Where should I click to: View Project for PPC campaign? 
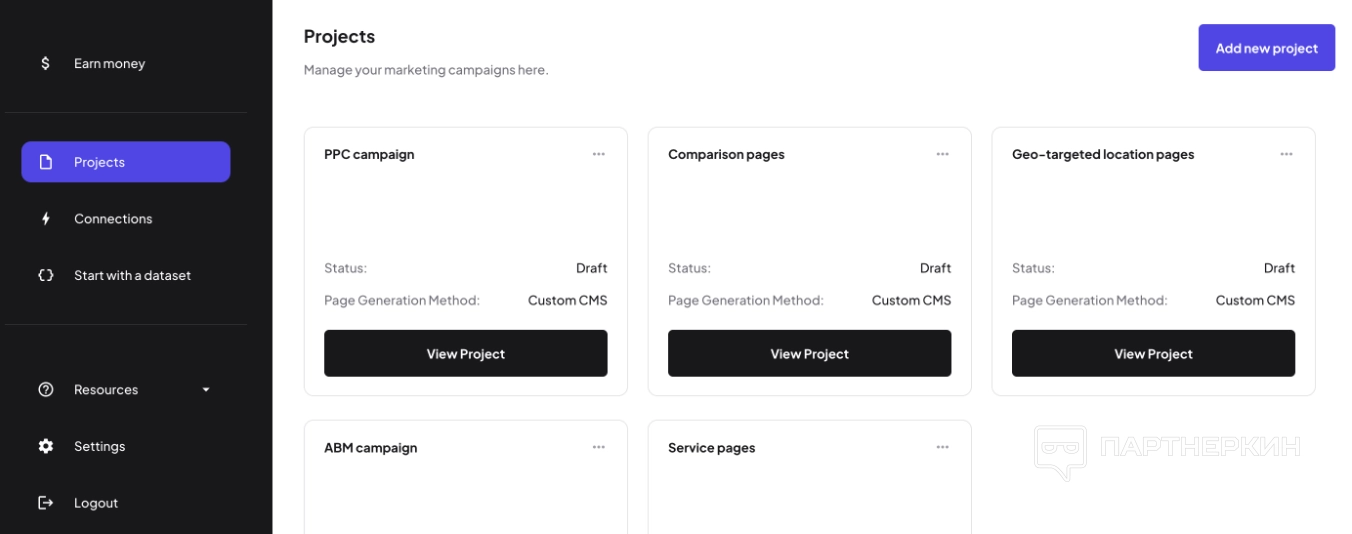(465, 354)
